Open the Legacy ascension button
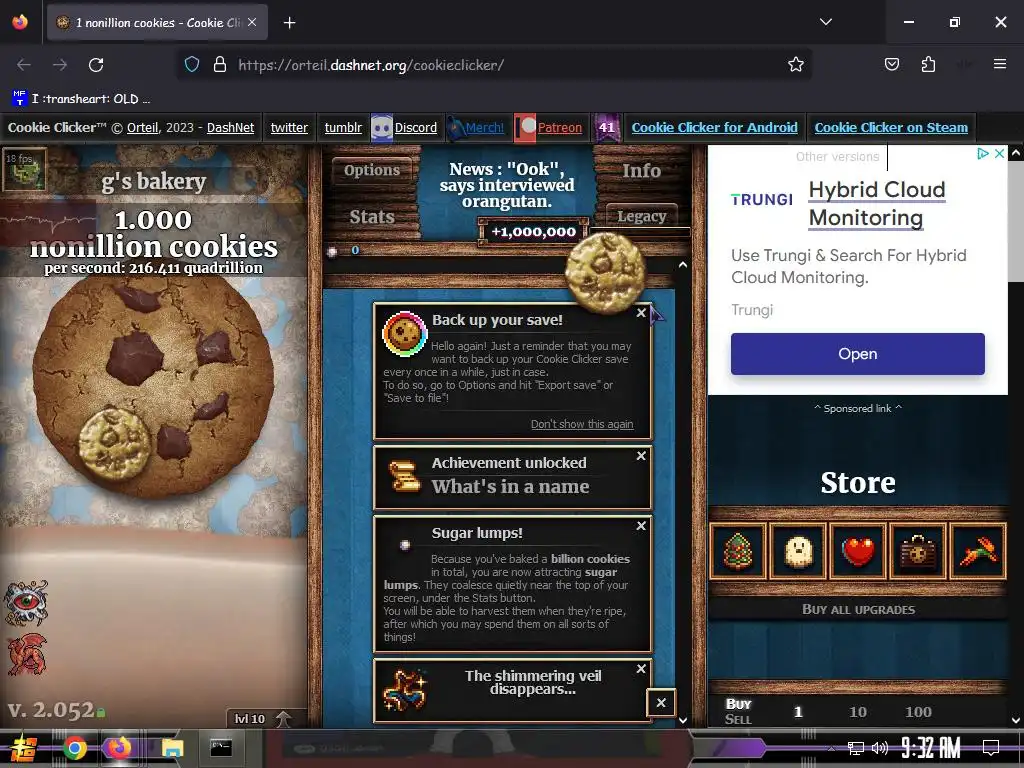This screenshot has width=1024, height=768. click(641, 216)
